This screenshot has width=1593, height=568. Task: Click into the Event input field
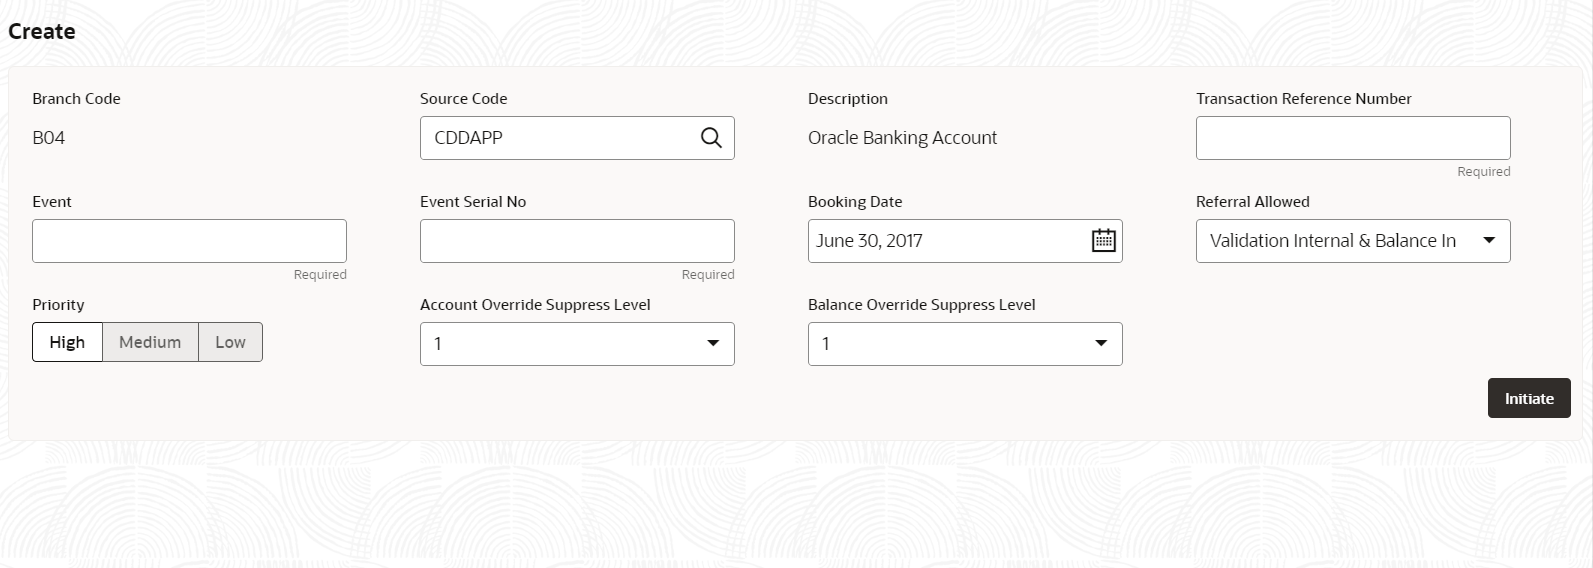(189, 241)
